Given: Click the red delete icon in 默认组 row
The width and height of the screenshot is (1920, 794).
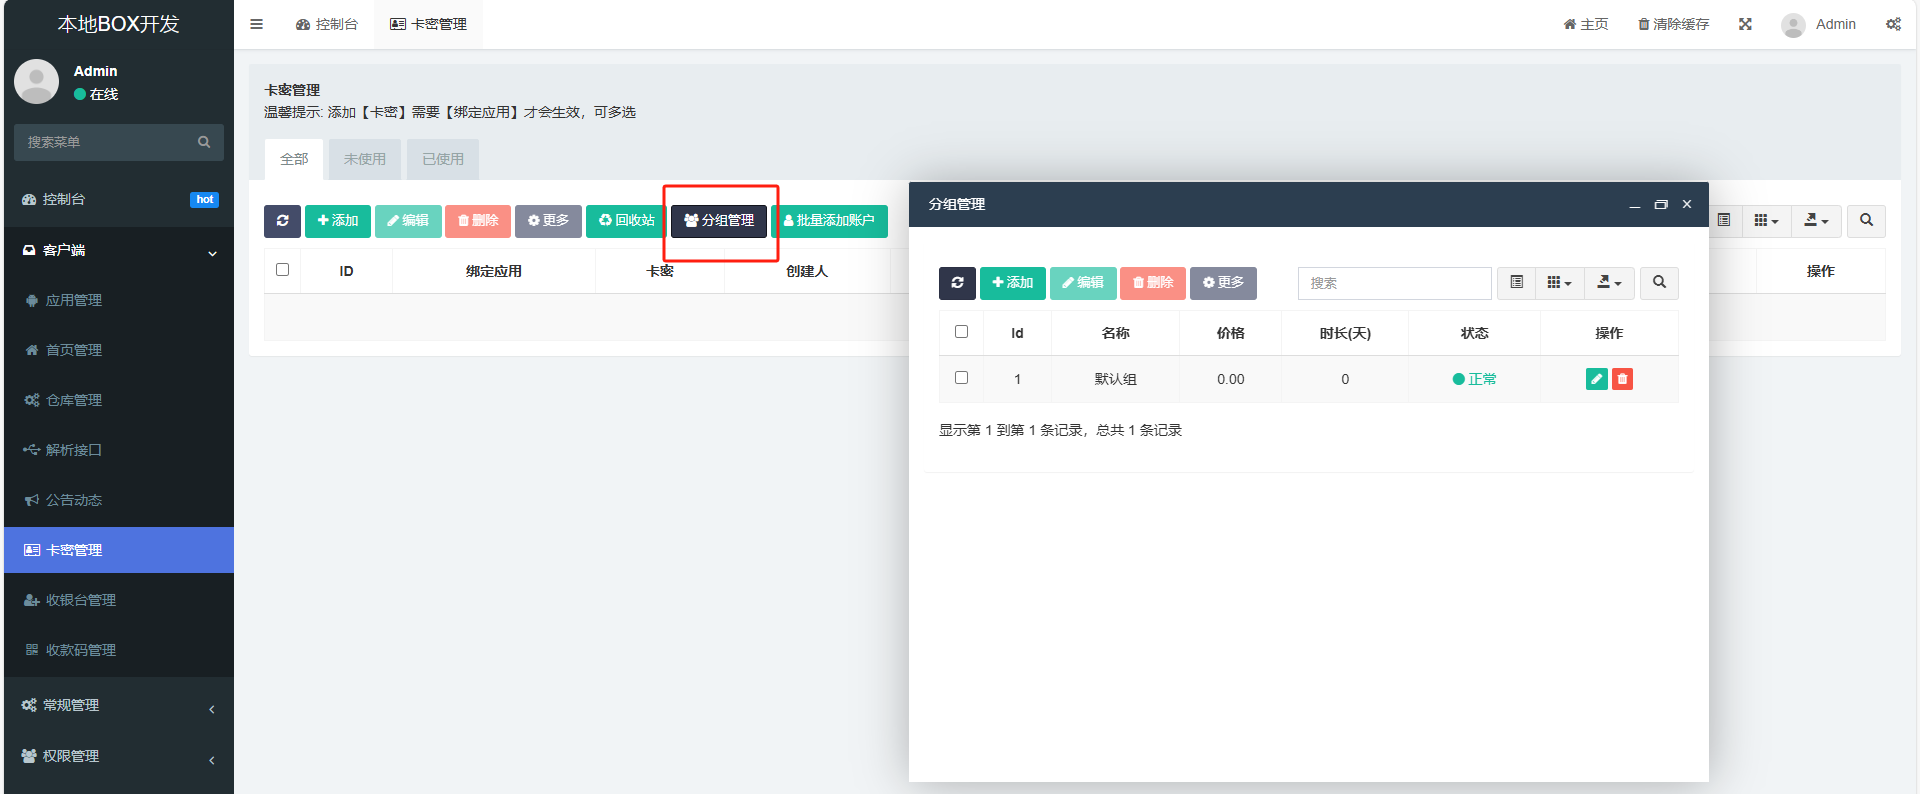Looking at the screenshot, I should [1622, 379].
